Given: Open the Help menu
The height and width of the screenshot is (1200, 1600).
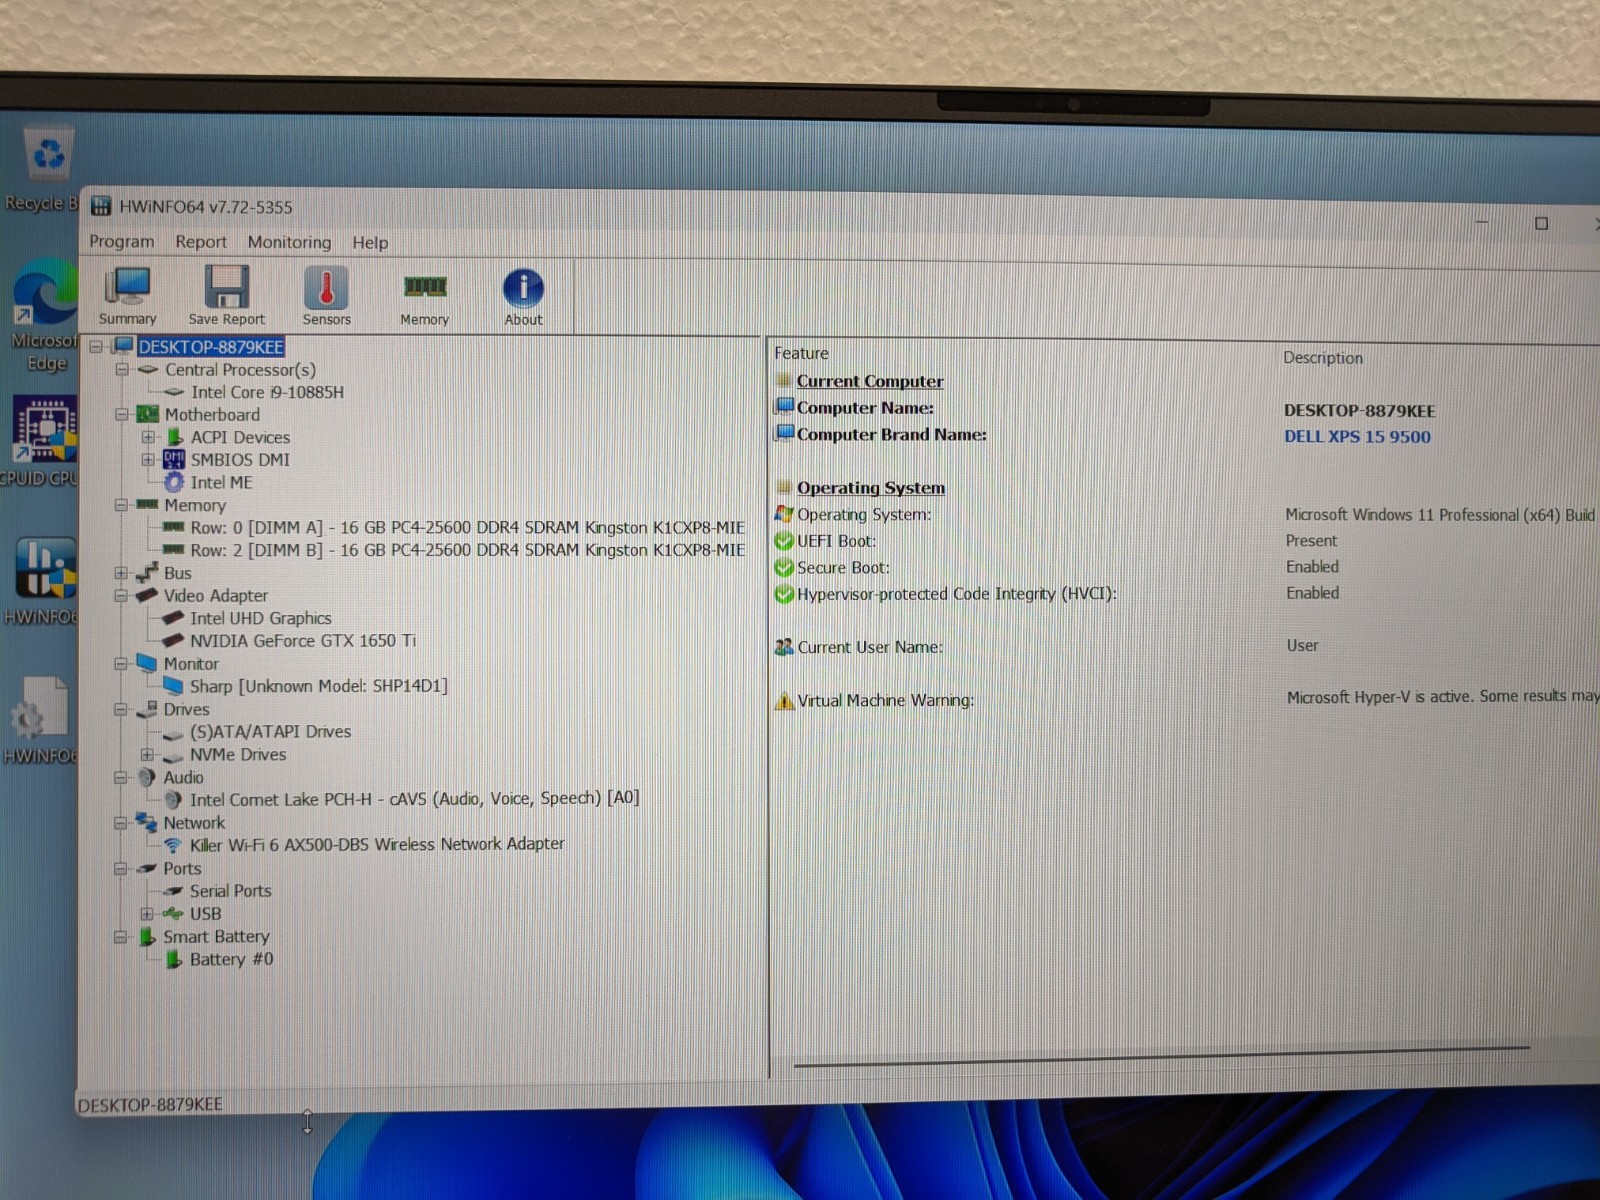Looking at the screenshot, I should coord(370,243).
